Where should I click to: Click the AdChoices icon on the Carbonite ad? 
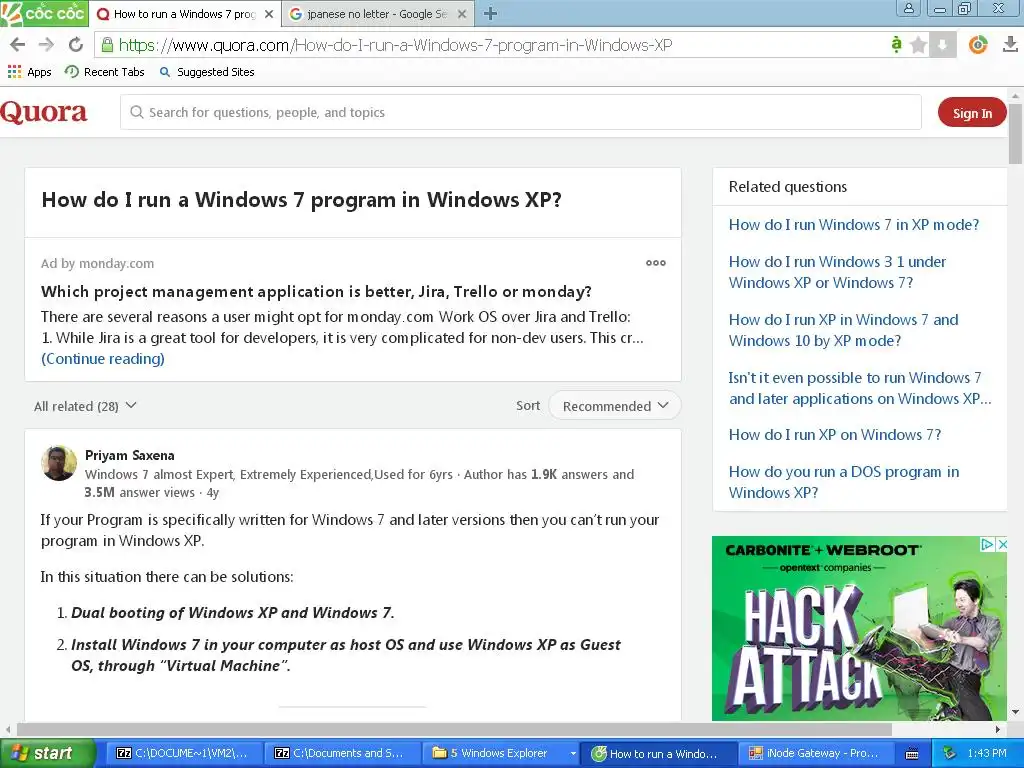(x=987, y=544)
